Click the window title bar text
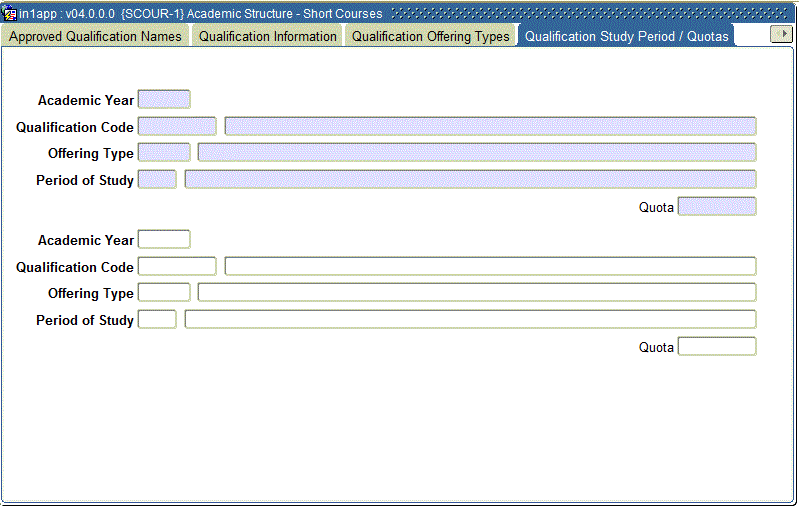Image resolution: width=802 pixels, height=508 pixels. pos(201,14)
